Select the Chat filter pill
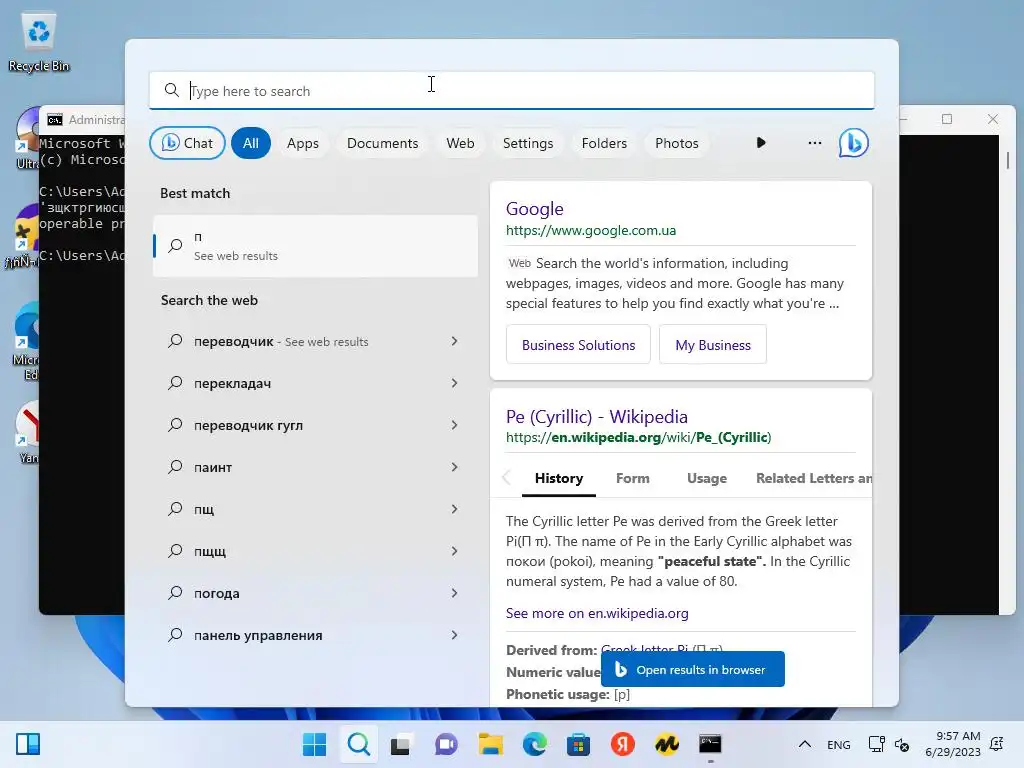The image size is (1024, 768). pos(187,143)
